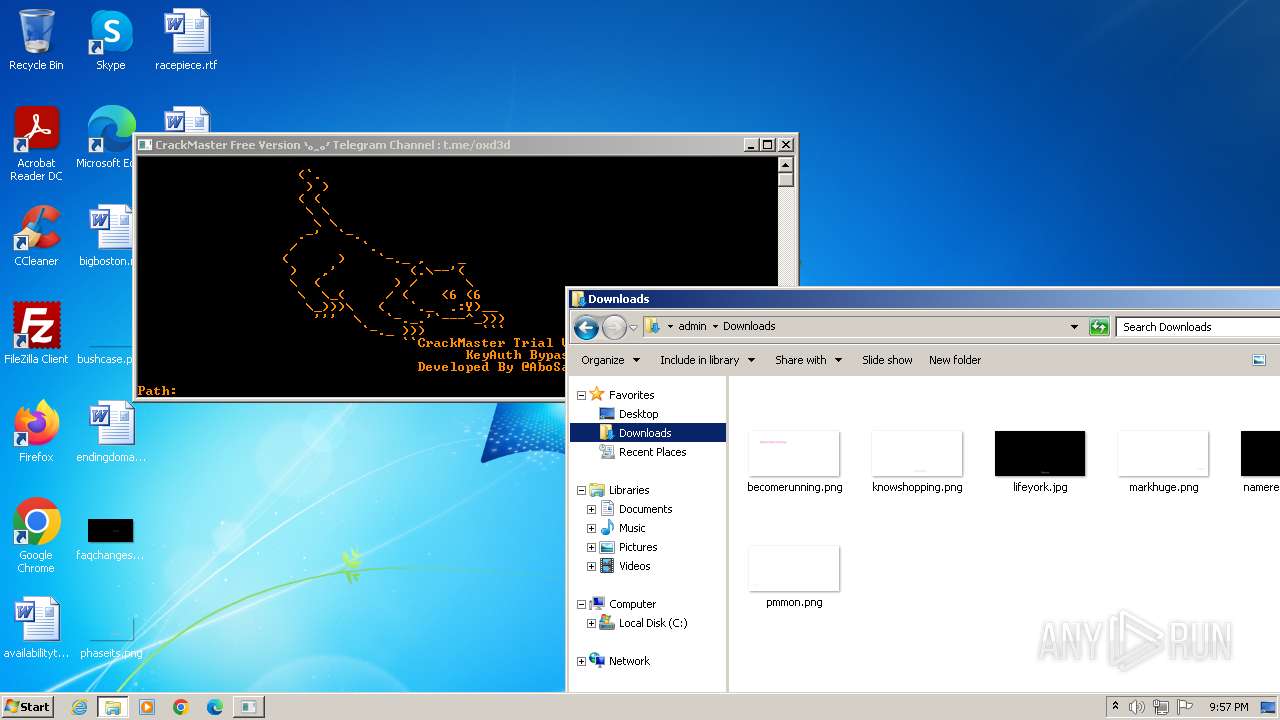1280x720 pixels.
Task: Click the Search Downloads field
Action: pyautogui.click(x=1198, y=327)
